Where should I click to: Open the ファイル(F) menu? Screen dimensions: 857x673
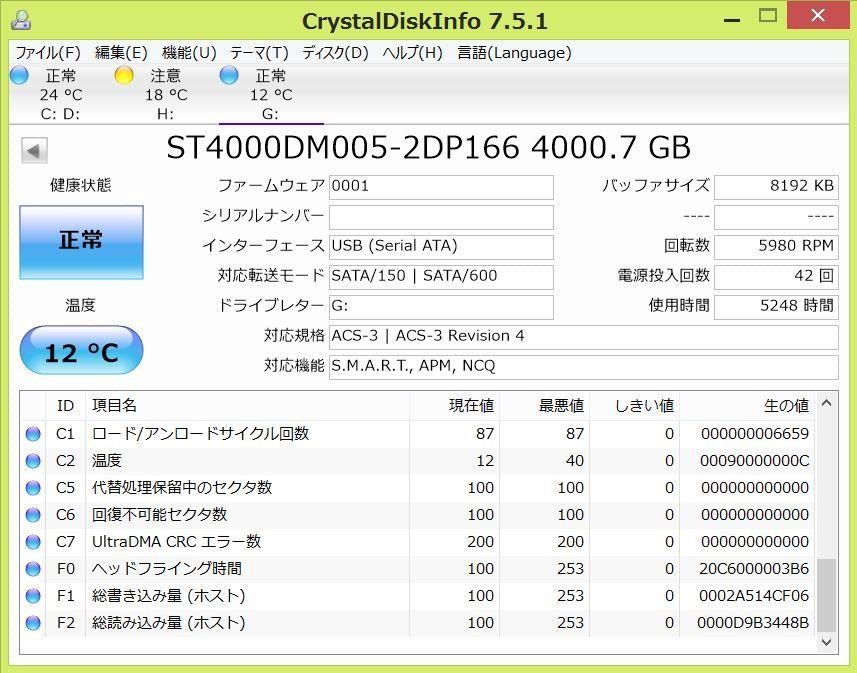pyautogui.click(x=47, y=53)
